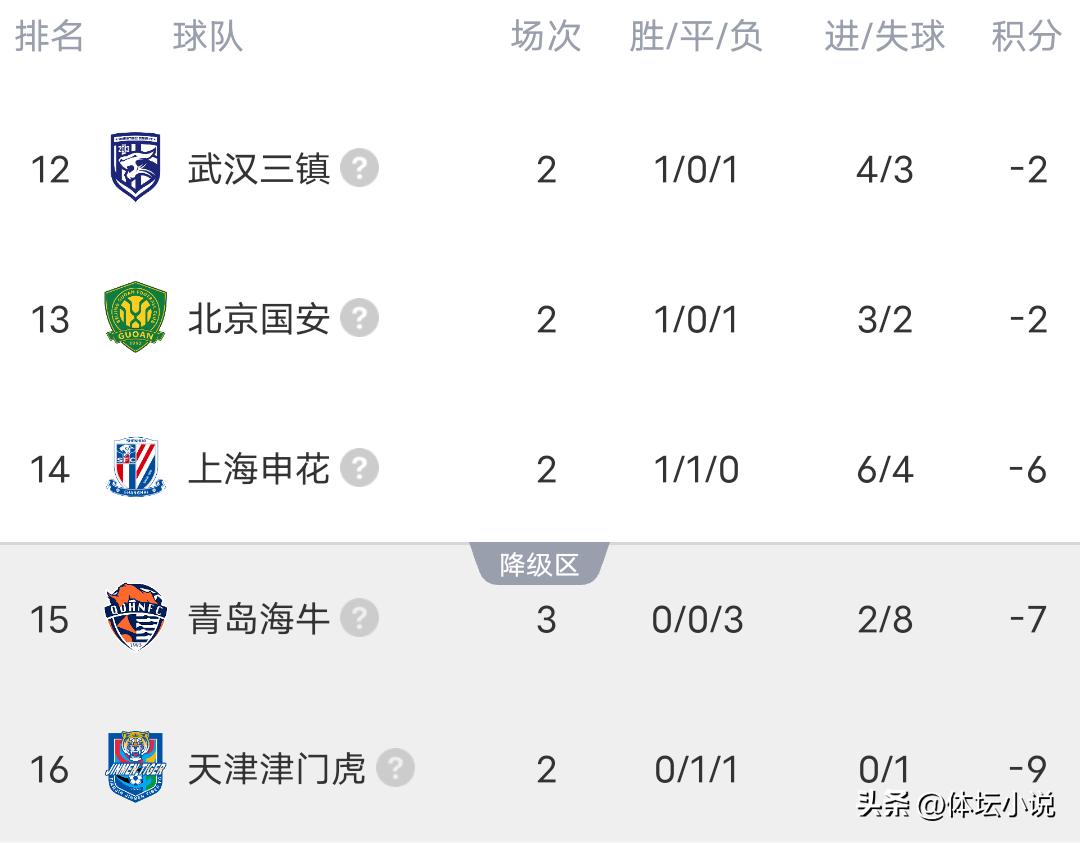Open the 天津津门虎 team page

click(277, 768)
